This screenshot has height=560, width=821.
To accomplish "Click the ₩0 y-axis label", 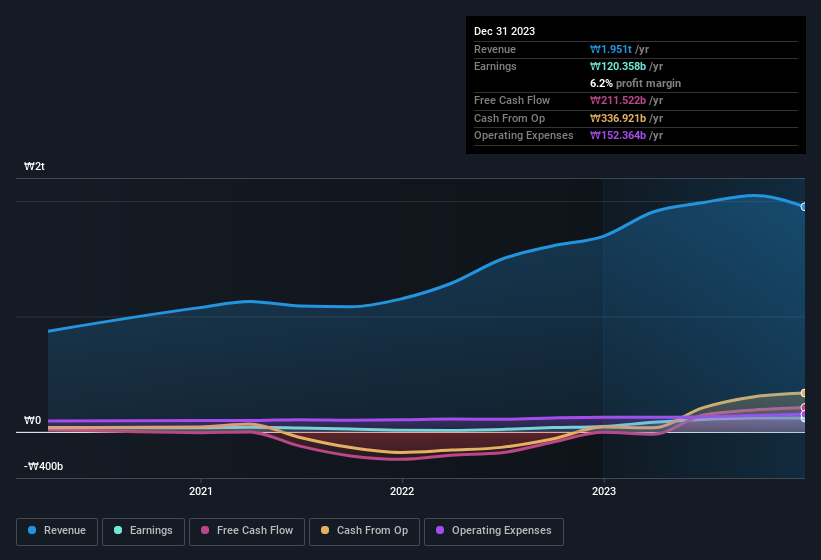I will click(x=32, y=420).
